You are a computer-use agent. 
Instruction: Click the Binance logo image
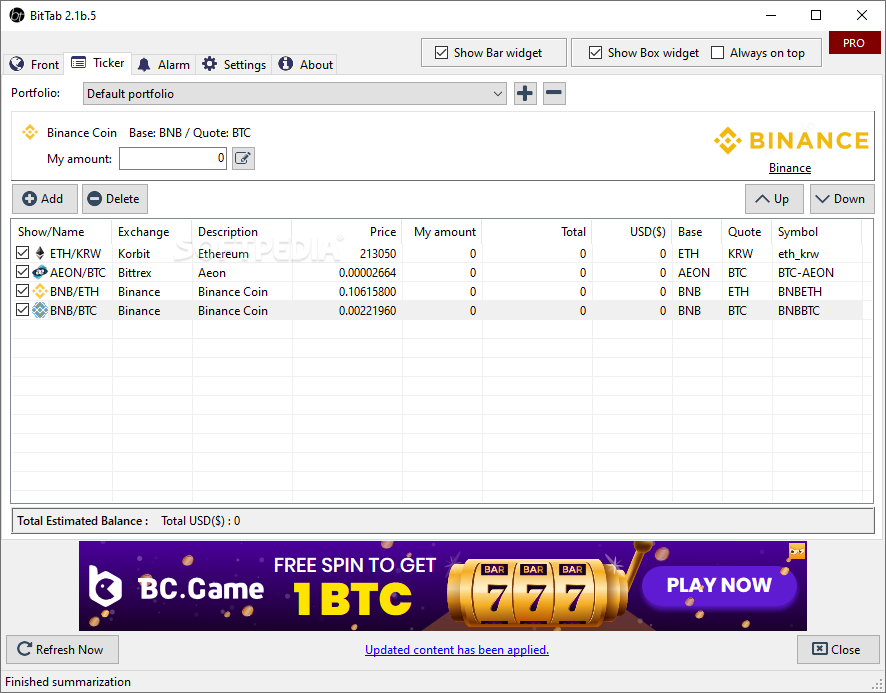point(791,140)
